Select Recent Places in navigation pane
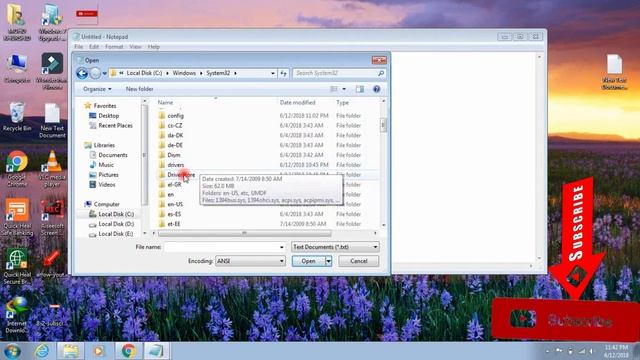The height and width of the screenshot is (360, 640). (115, 125)
